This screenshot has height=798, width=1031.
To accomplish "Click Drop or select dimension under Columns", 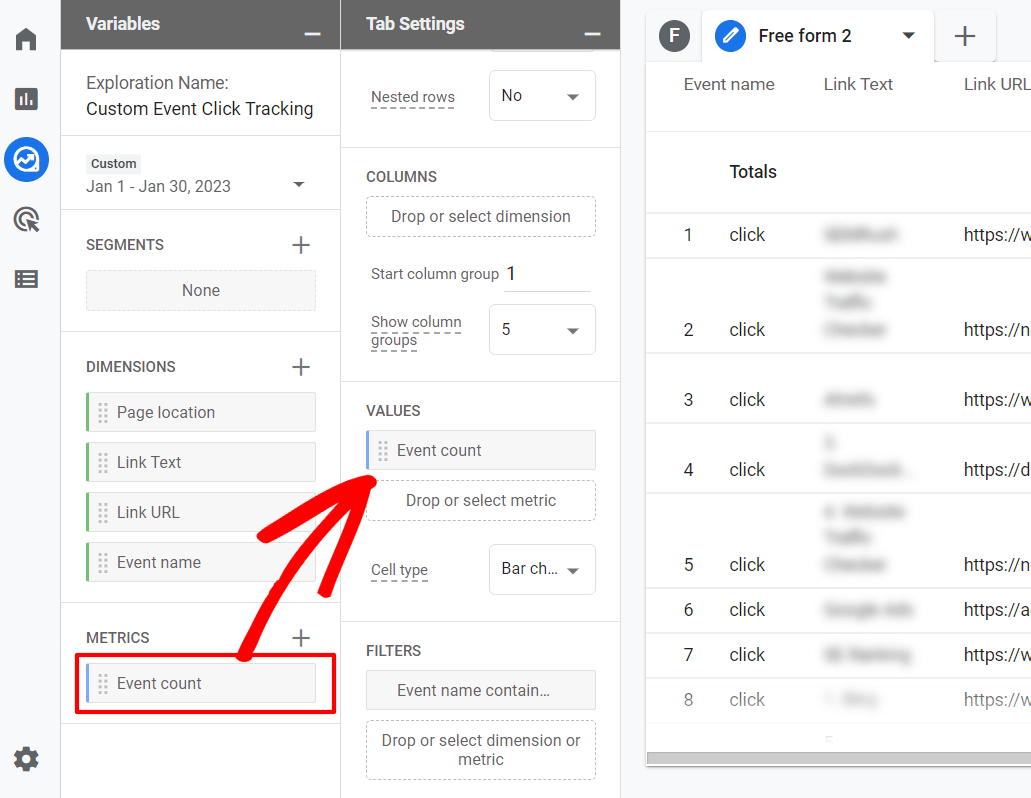I will [480, 216].
